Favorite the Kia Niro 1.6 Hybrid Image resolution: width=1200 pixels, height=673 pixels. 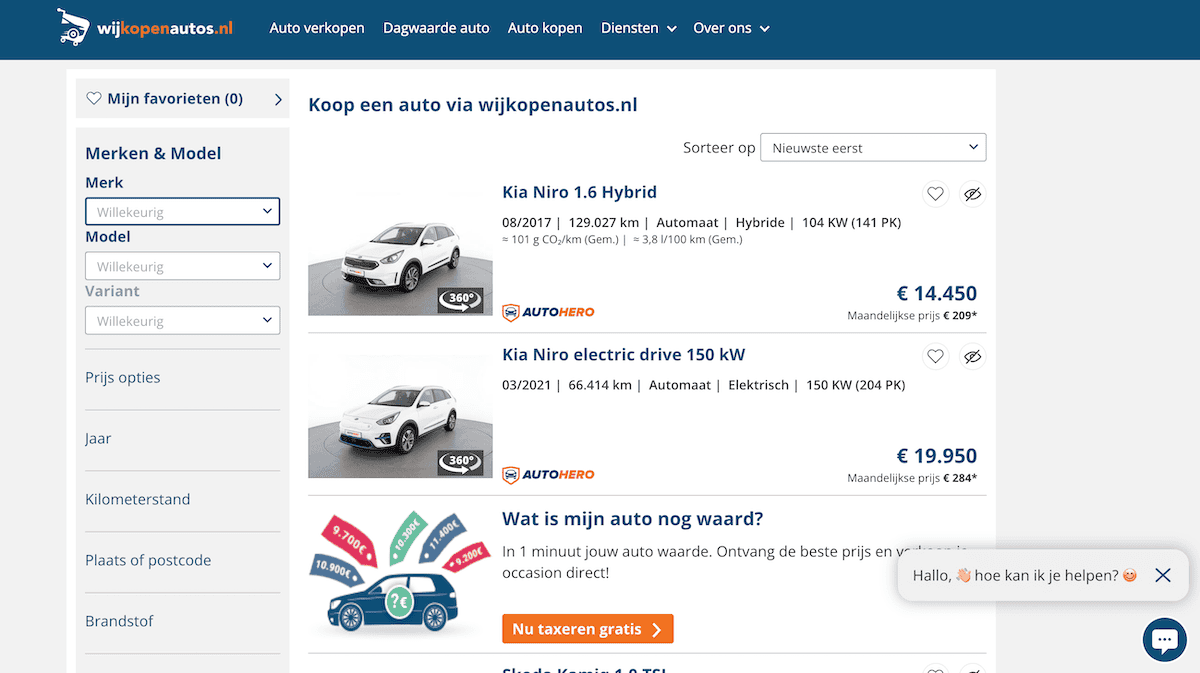pos(935,194)
